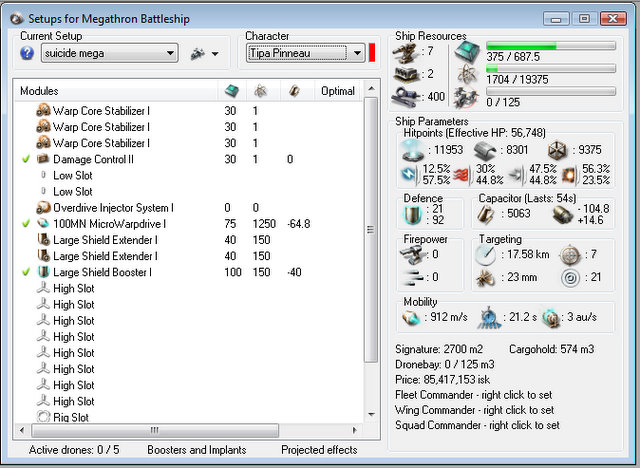This screenshot has width=640, height=468.
Task: Toggle the Damage Control II active checkmark
Action: tap(26, 159)
